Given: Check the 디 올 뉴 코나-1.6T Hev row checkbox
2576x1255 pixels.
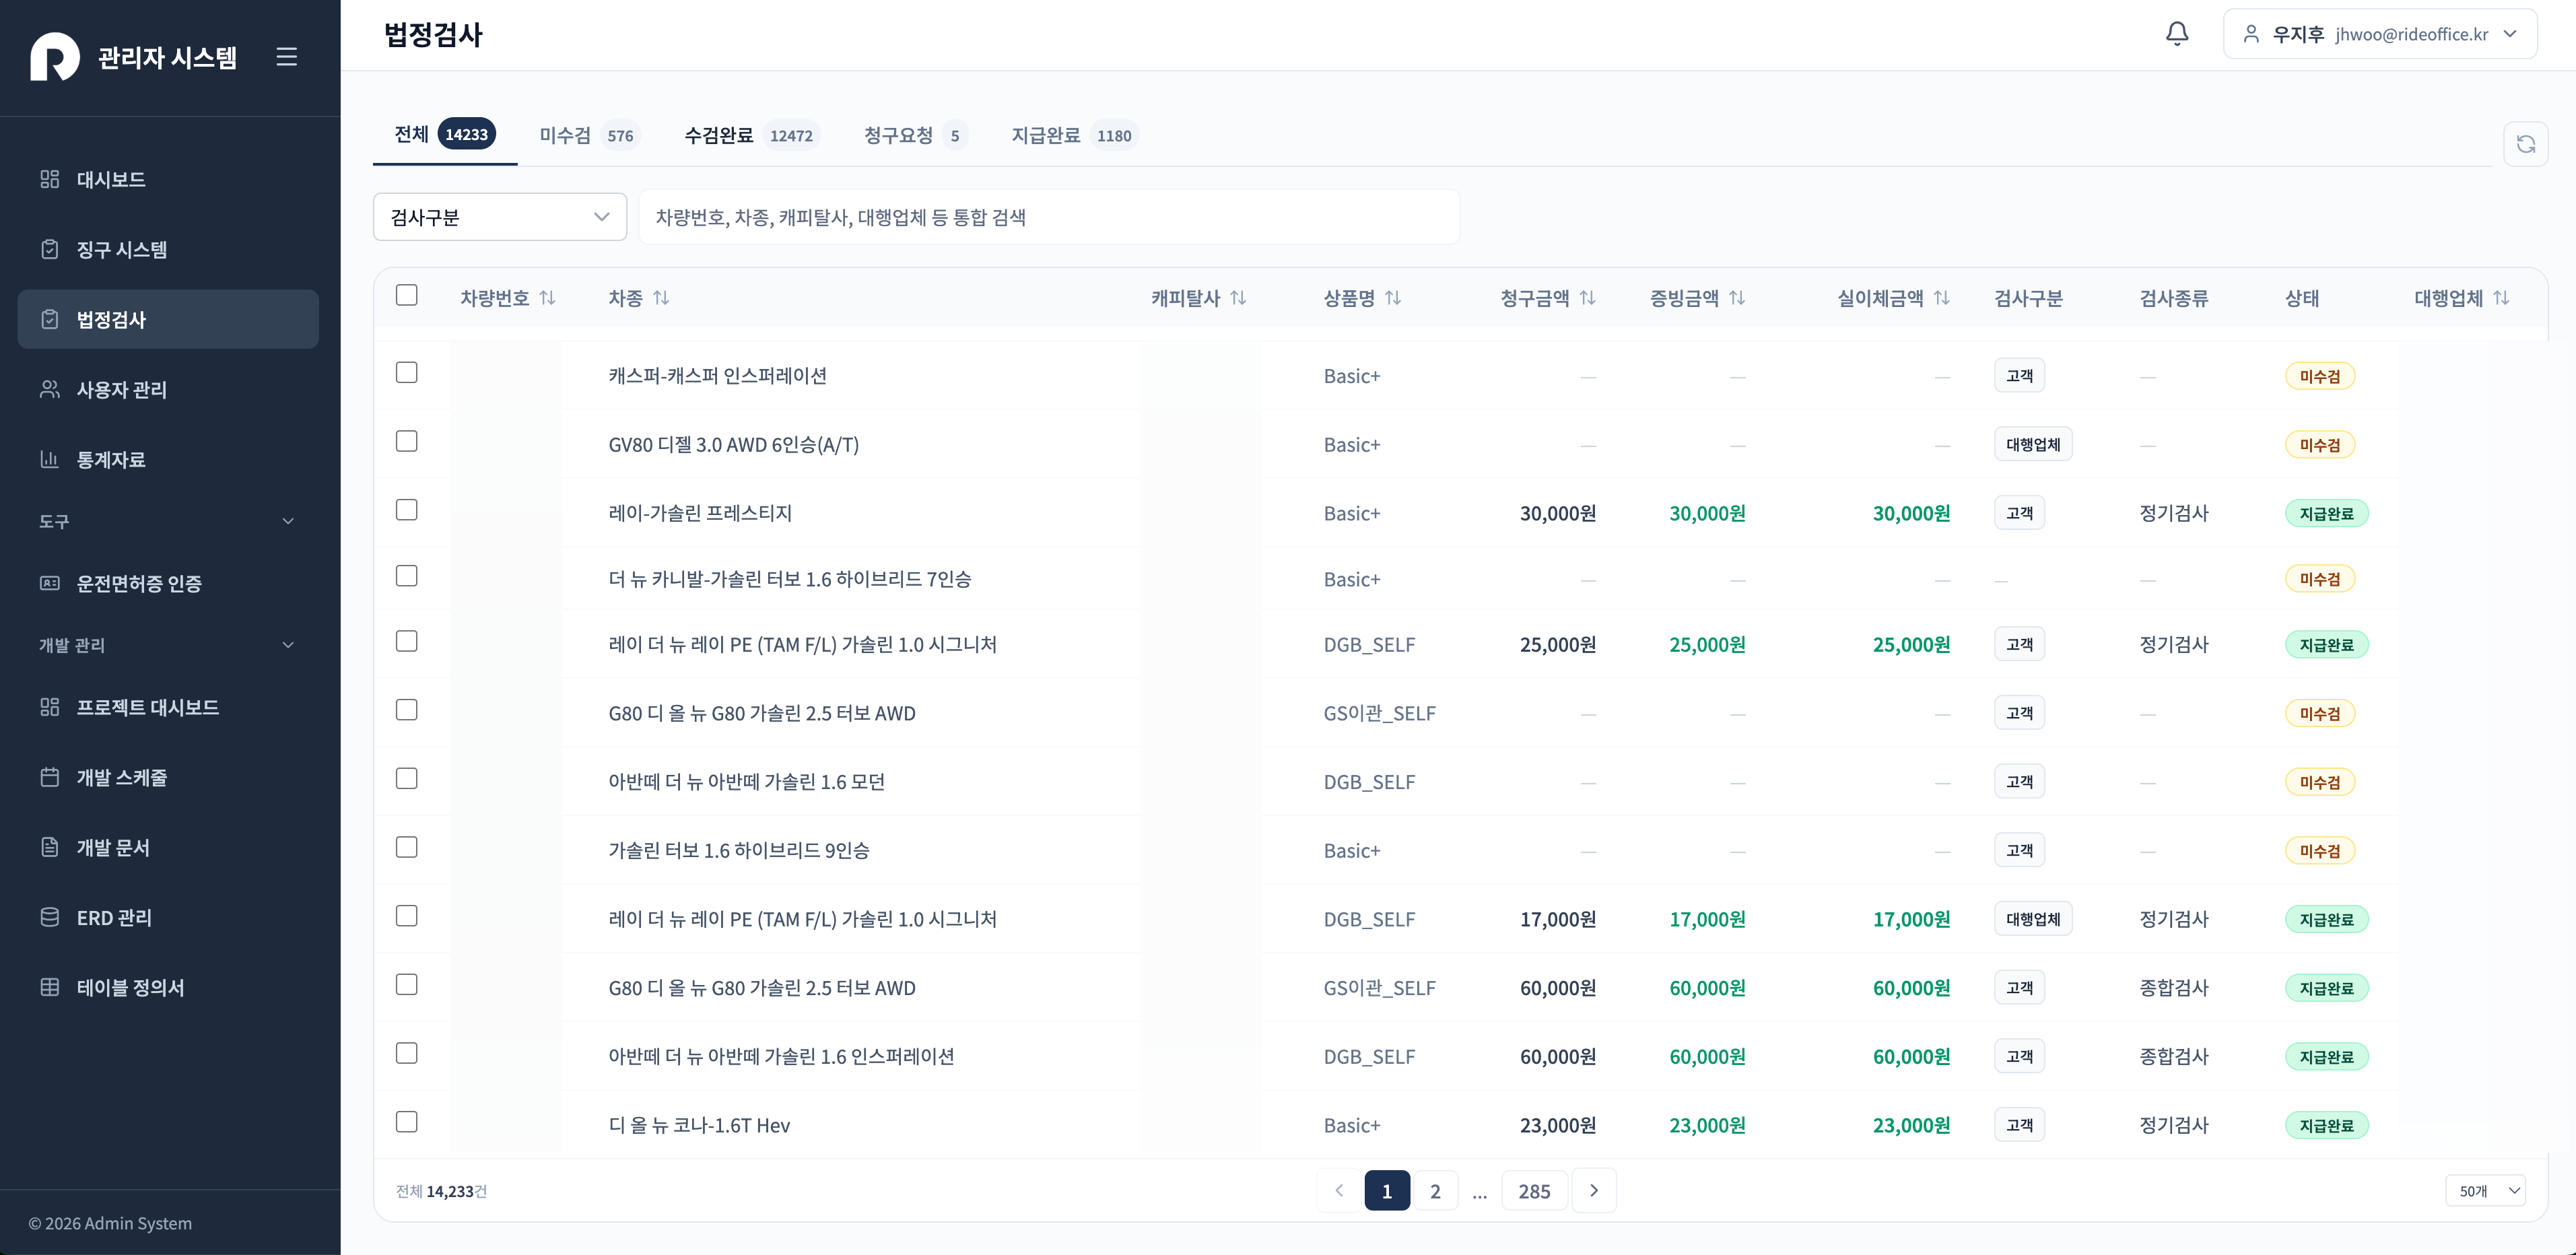Looking at the screenshot, I should [x=406, y=1122].
